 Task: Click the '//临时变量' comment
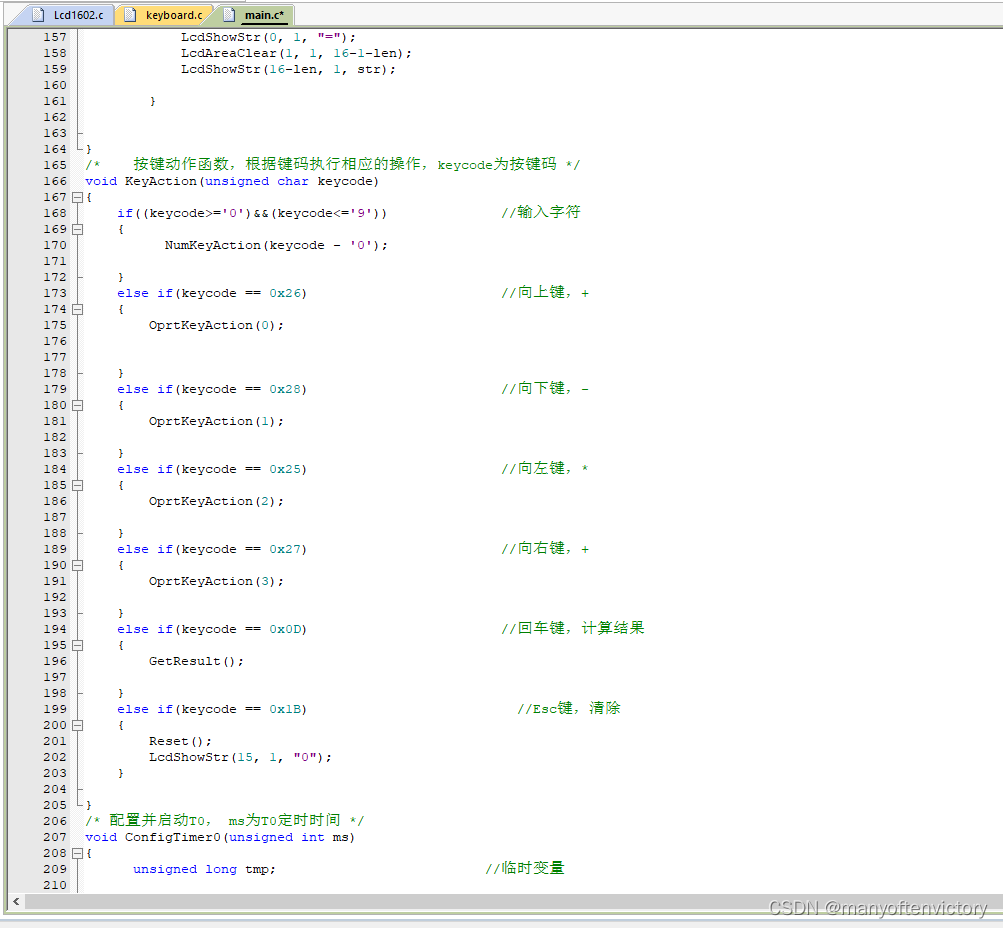[525, 869]
